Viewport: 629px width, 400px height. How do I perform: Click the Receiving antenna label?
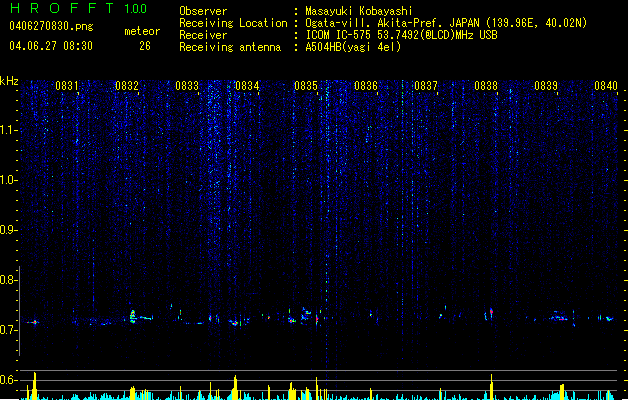[230, 47]
